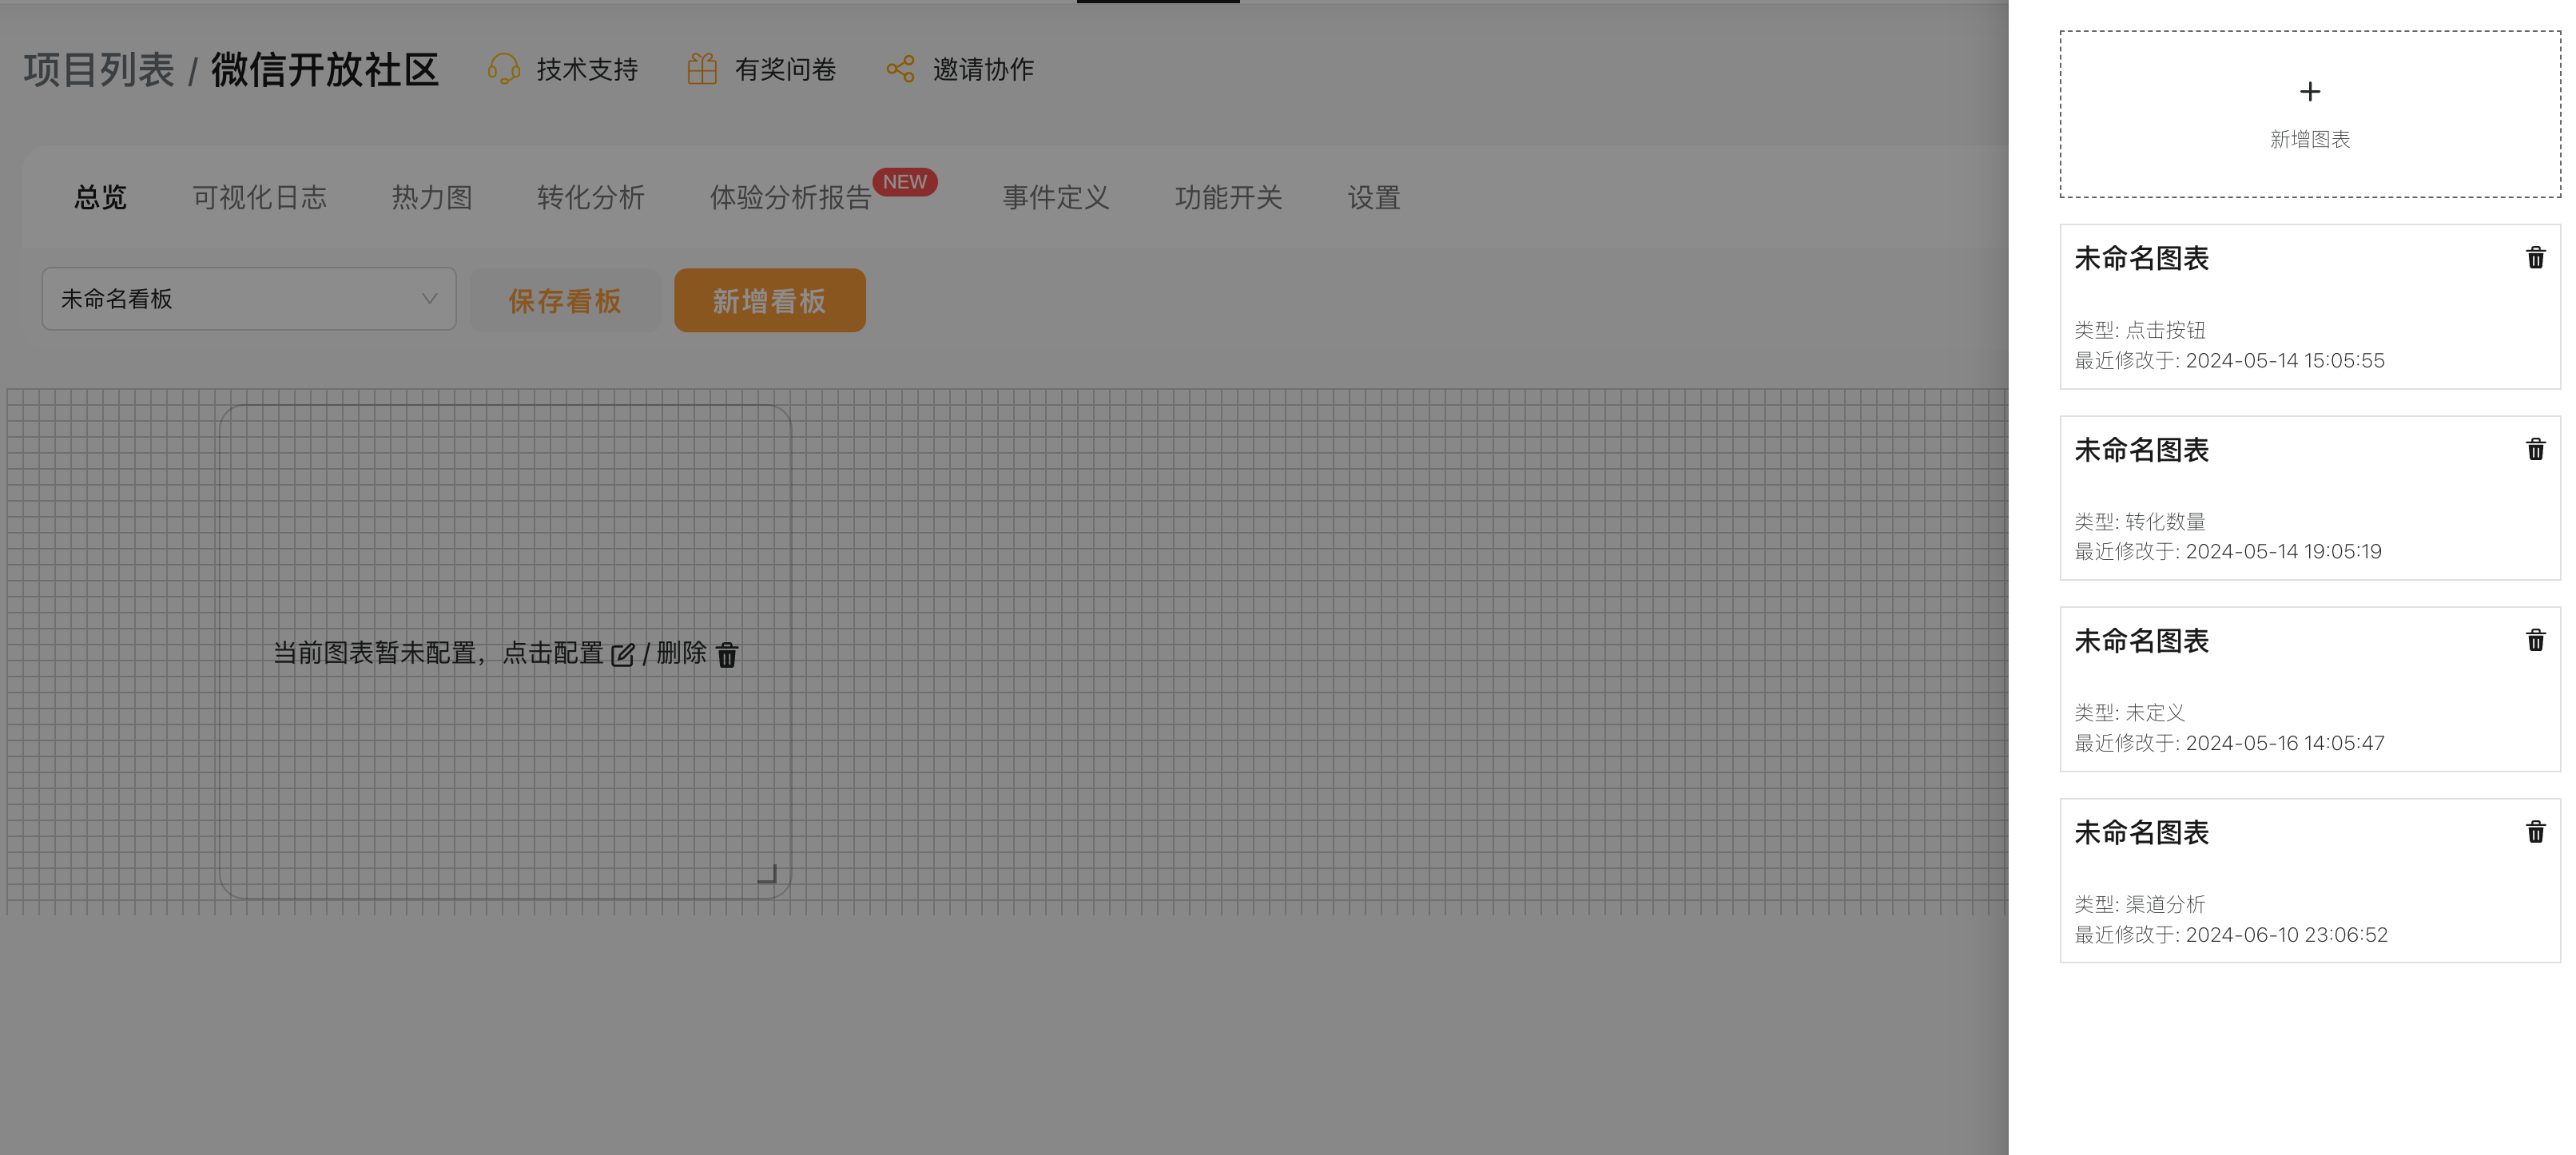Click the edit pencil icon after 点击配置
This screenshot has width=2576, height=1155.
point(623,655)
